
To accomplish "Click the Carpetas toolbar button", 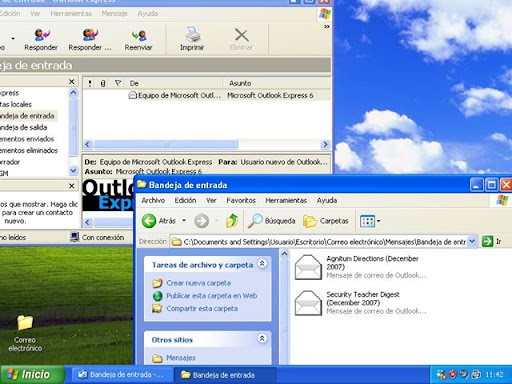I will point(326,221).
